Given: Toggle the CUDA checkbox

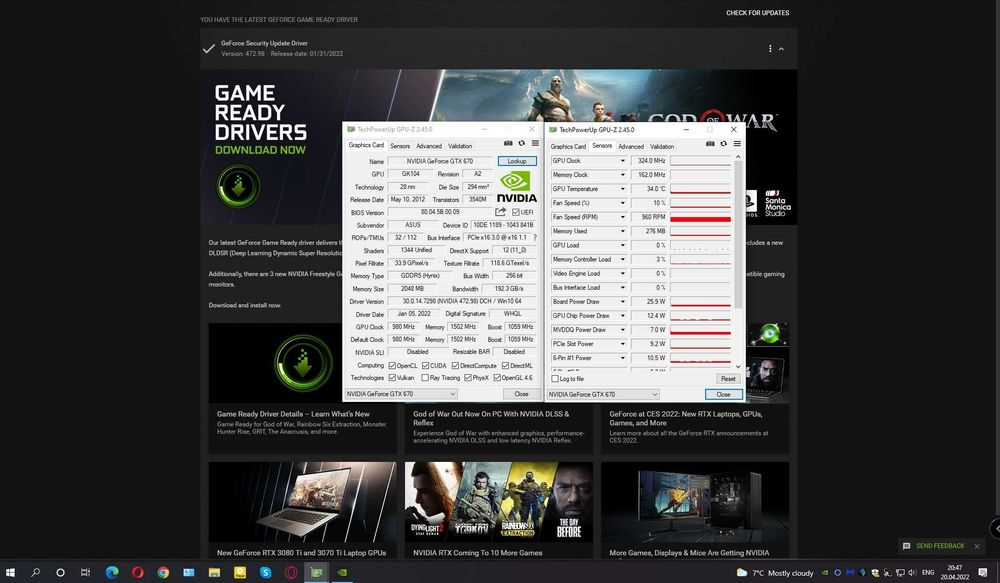Looking at the screenshot, I should pos(425,365).
